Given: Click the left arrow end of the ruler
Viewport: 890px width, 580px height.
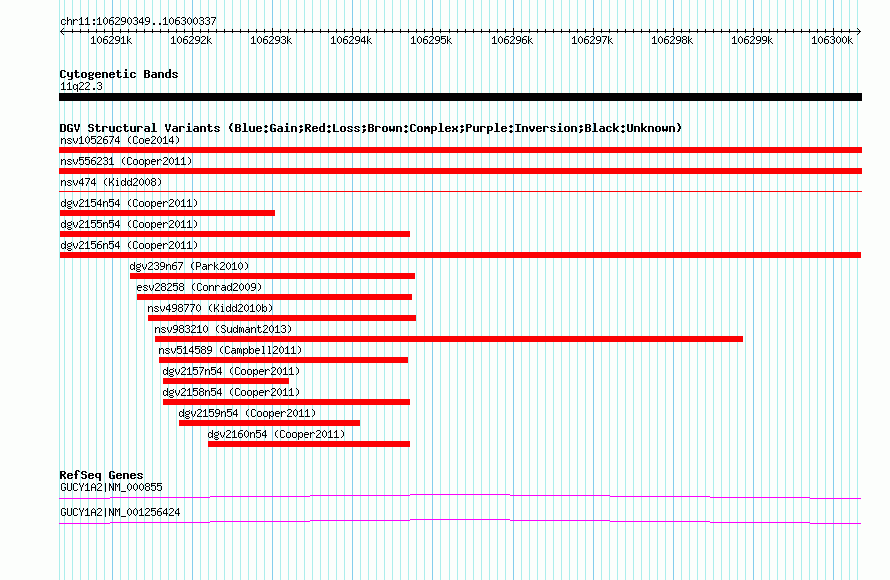Looking at the screenshot, I should tap(62, 31).
